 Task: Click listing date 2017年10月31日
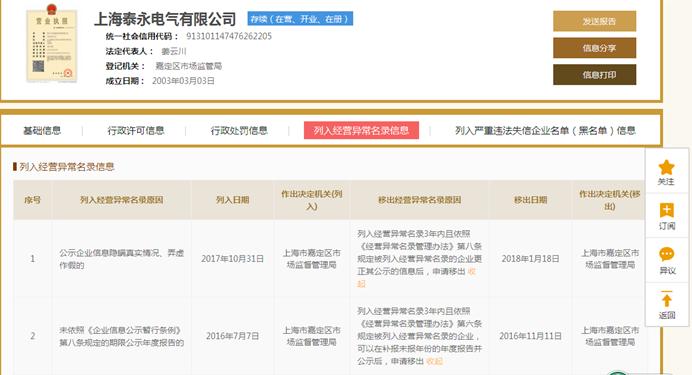pos(233,259)
